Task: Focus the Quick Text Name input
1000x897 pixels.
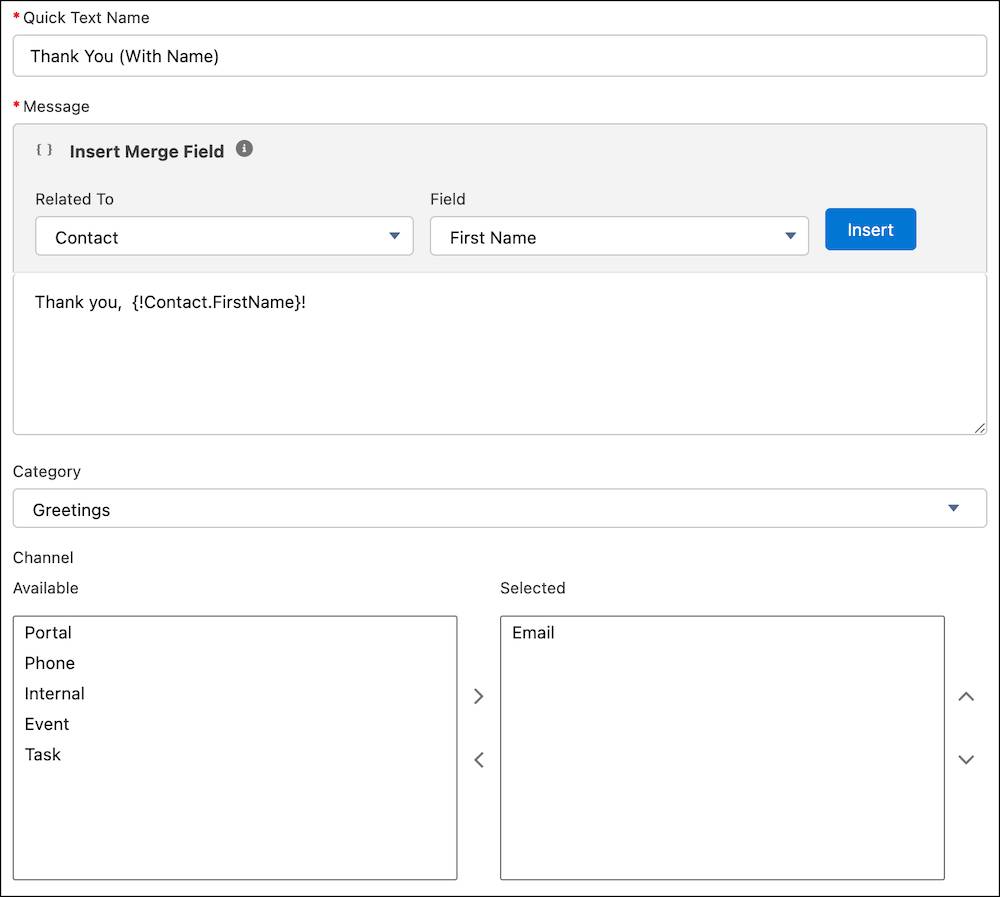Action: coord(500,56)
